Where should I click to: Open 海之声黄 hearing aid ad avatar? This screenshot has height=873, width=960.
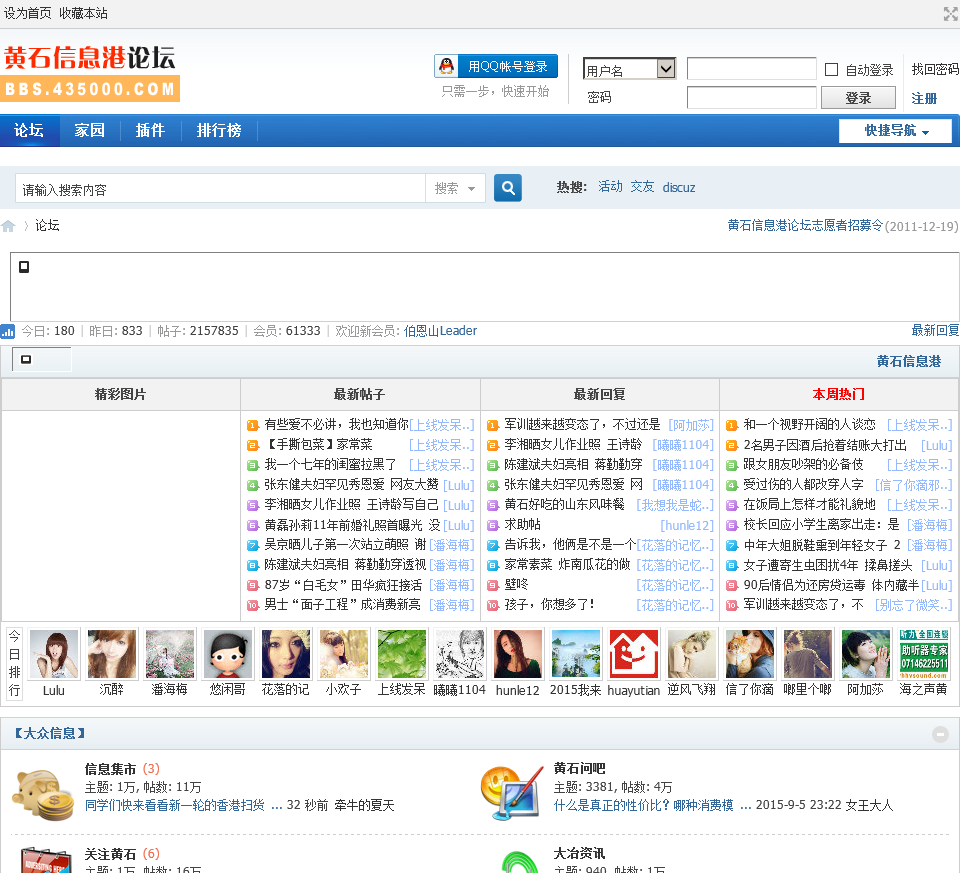[923, 654]
